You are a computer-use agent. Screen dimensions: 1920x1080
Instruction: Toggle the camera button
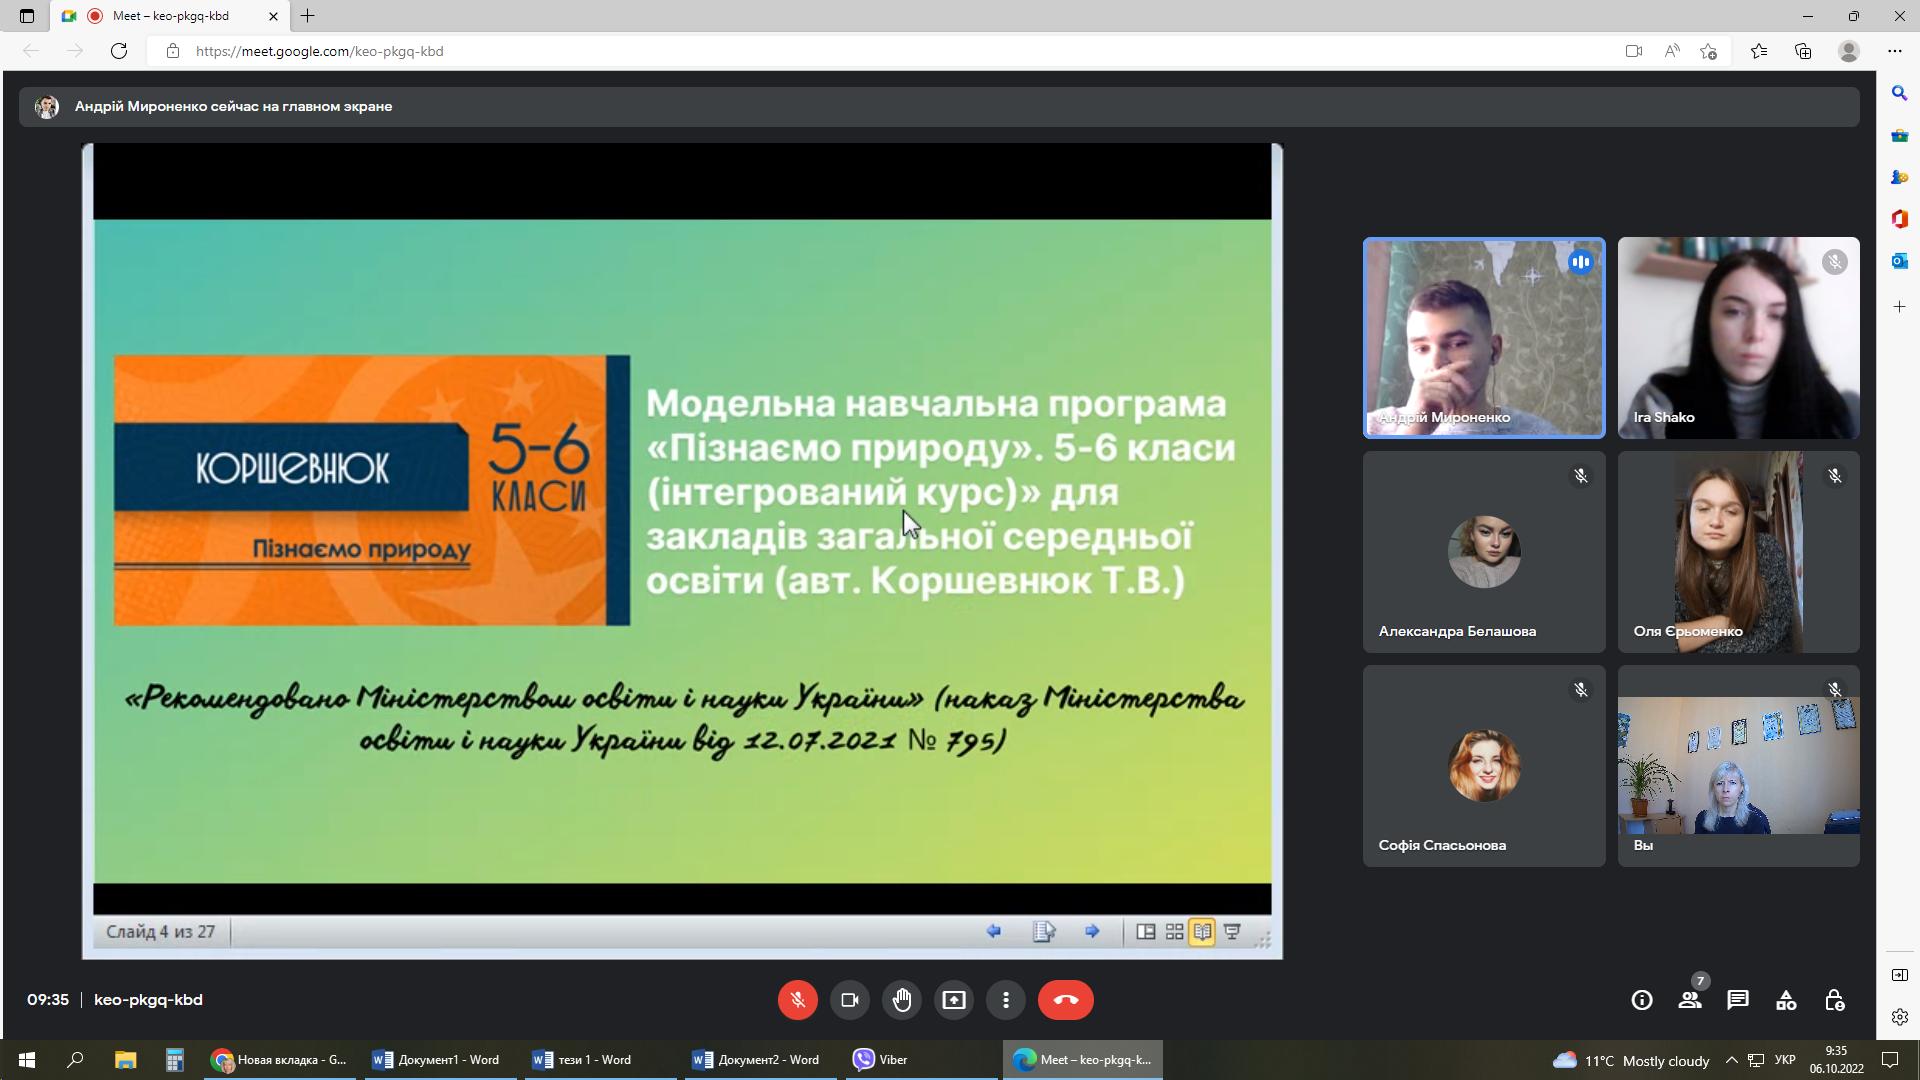[850, 1000]
